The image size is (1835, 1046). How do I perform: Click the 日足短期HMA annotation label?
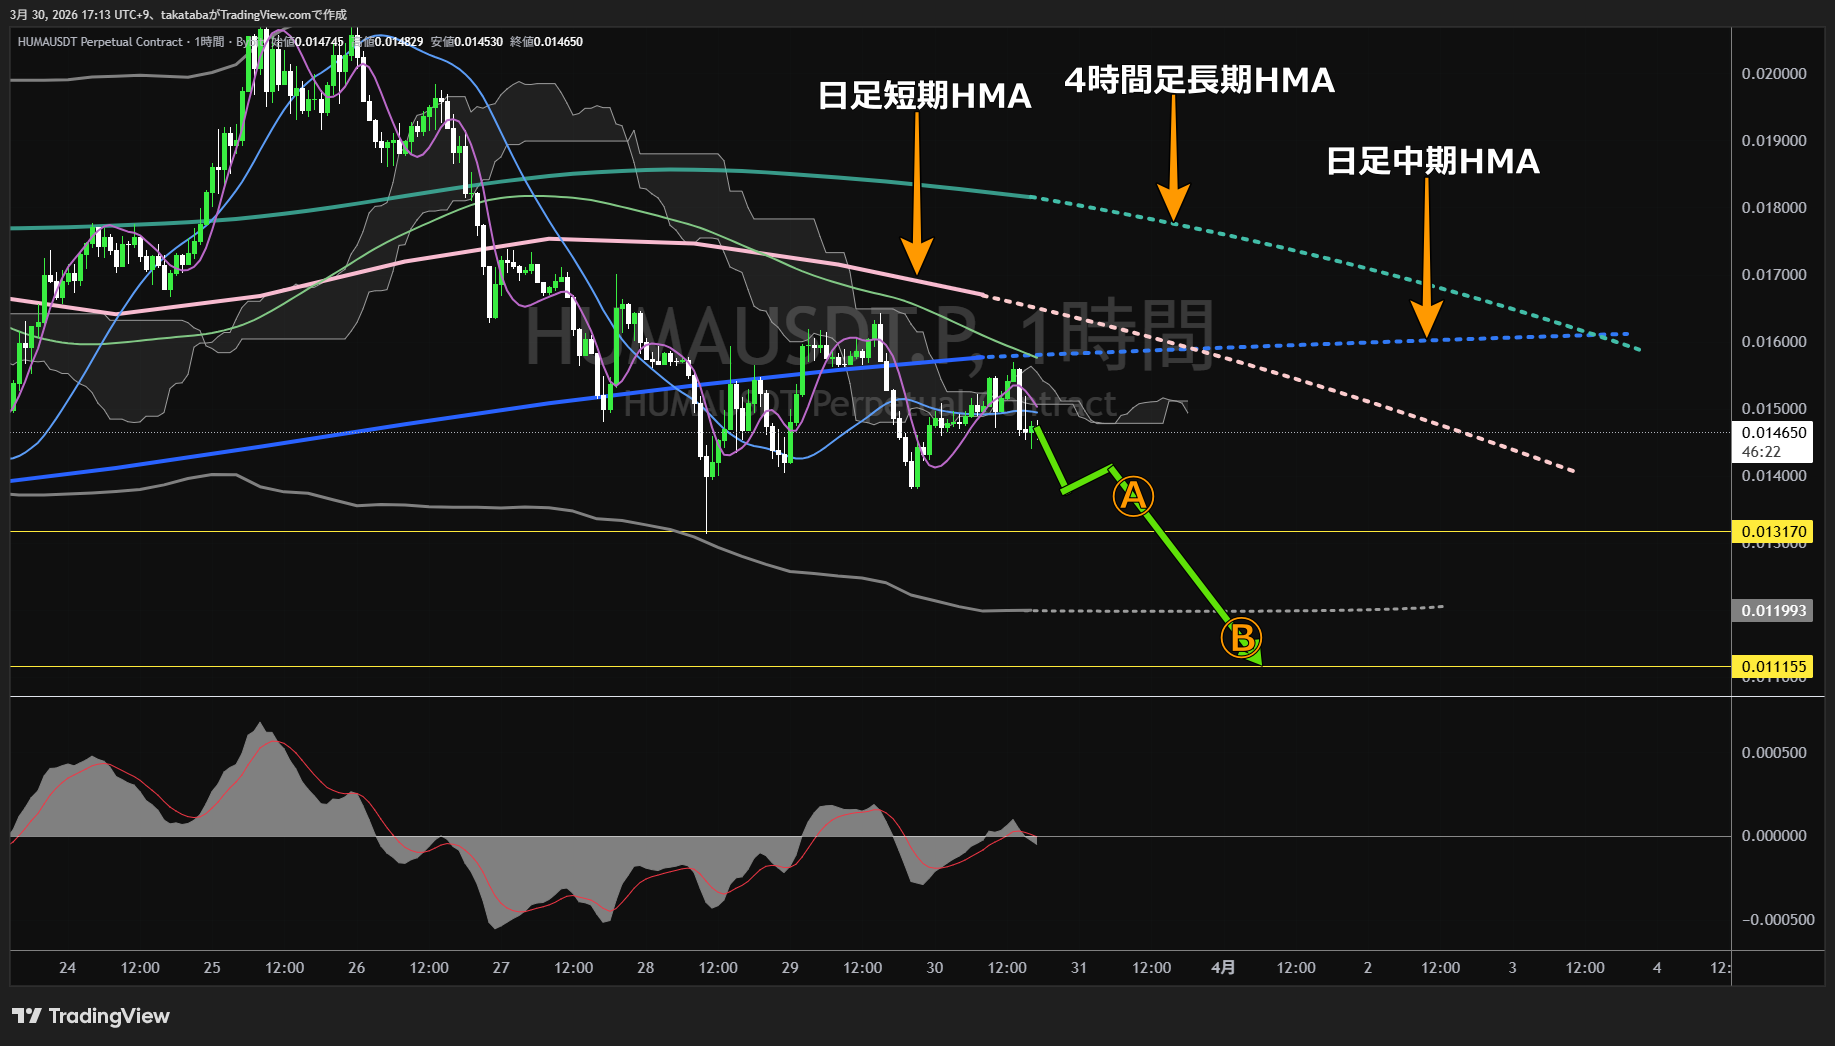tap(924, 96)
